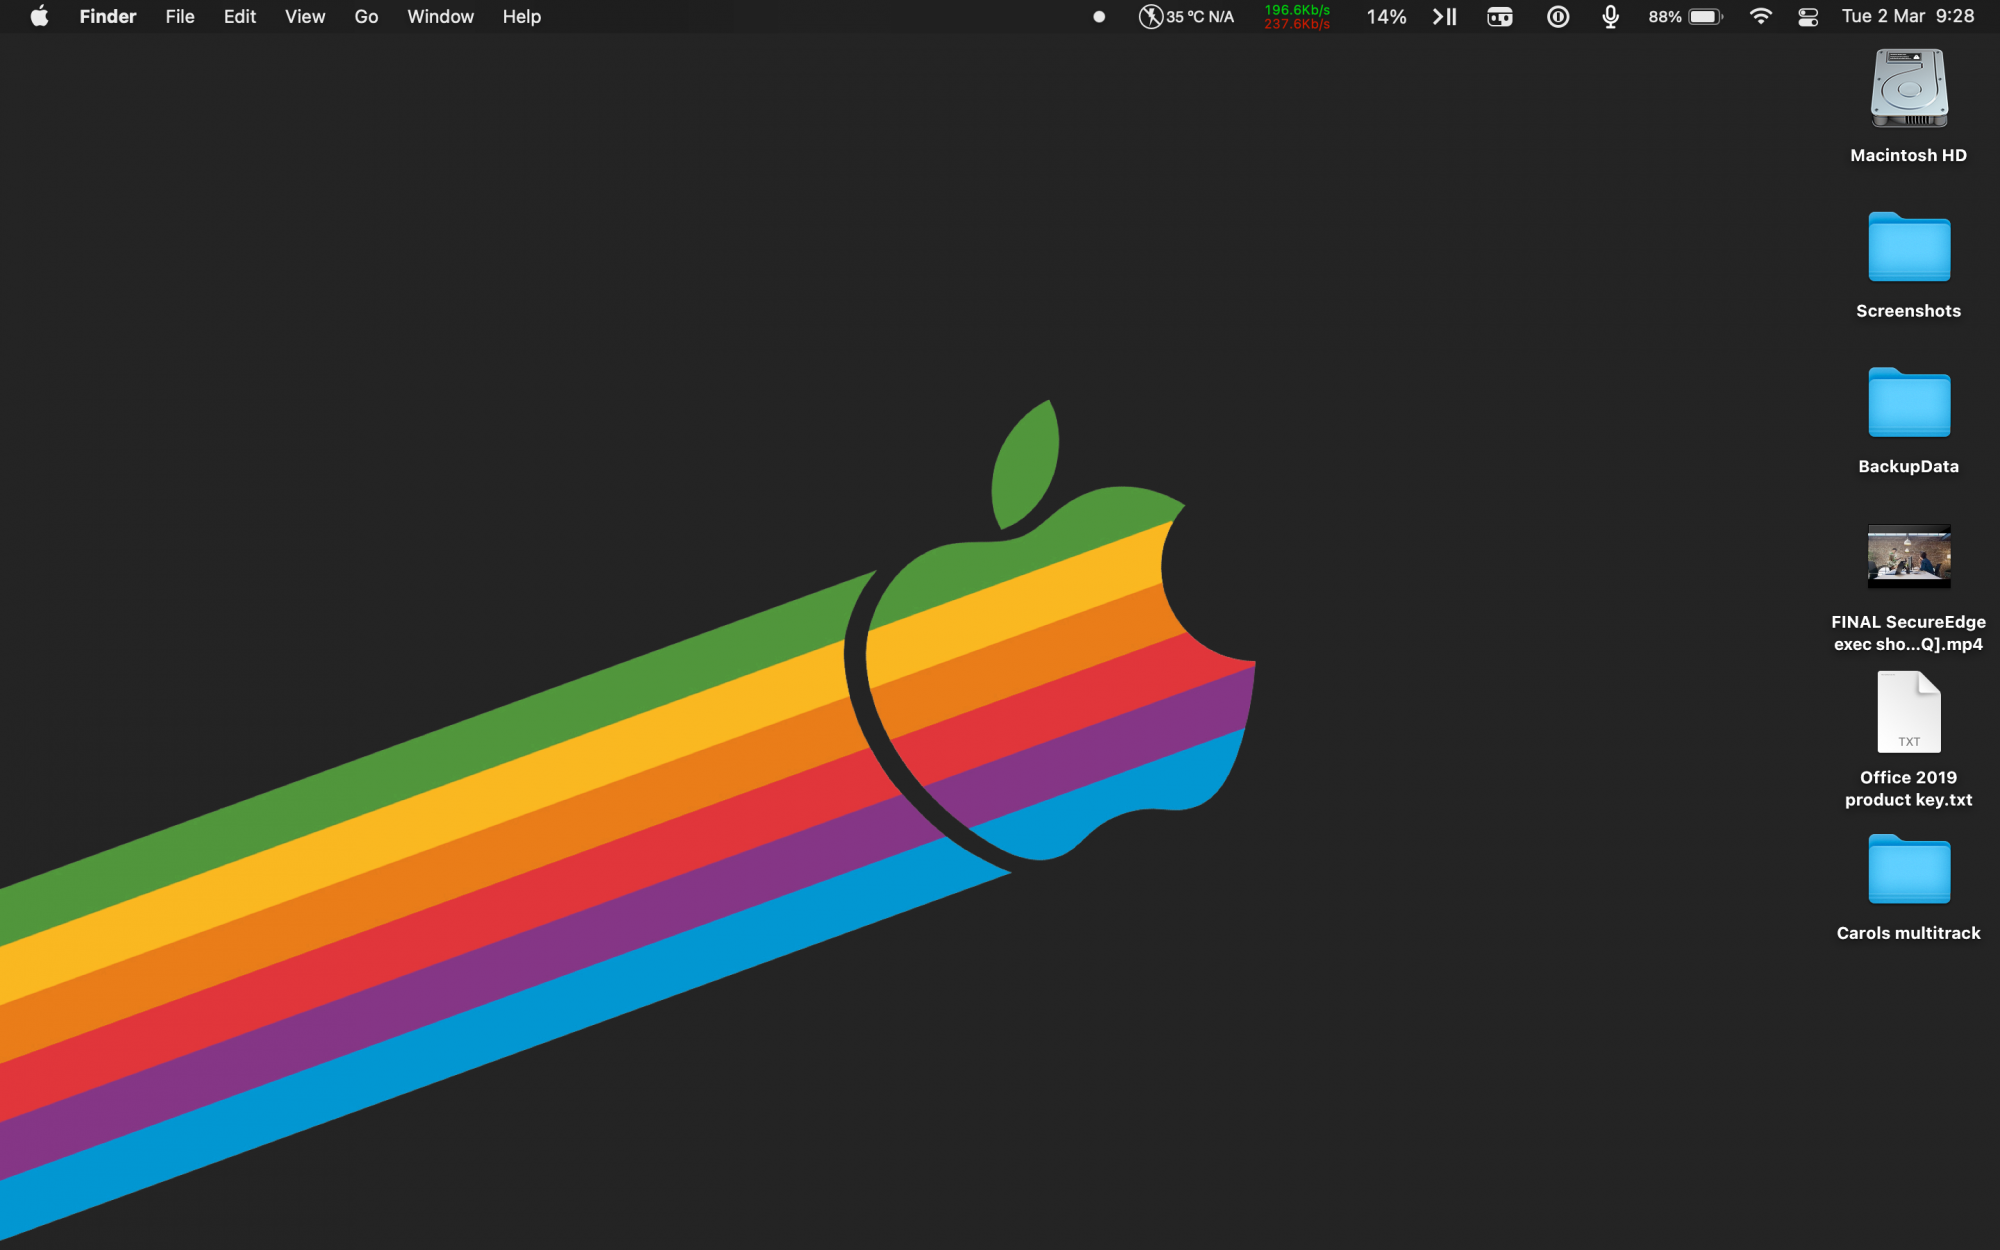Select the Carols multitrack folder icon
The height and width of the screenshot is (1250, 2000).
pyautogui.click(x=1909, y=869)
